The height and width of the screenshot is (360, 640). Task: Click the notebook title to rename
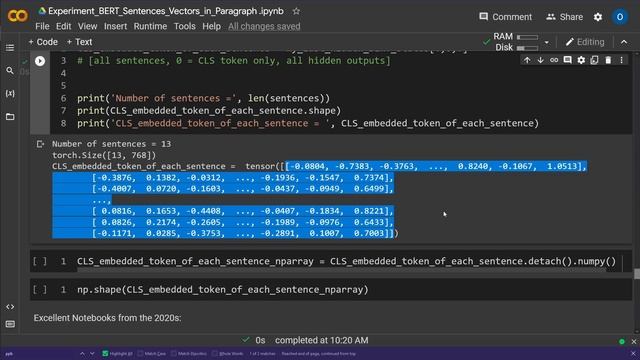tap(166, 11)
